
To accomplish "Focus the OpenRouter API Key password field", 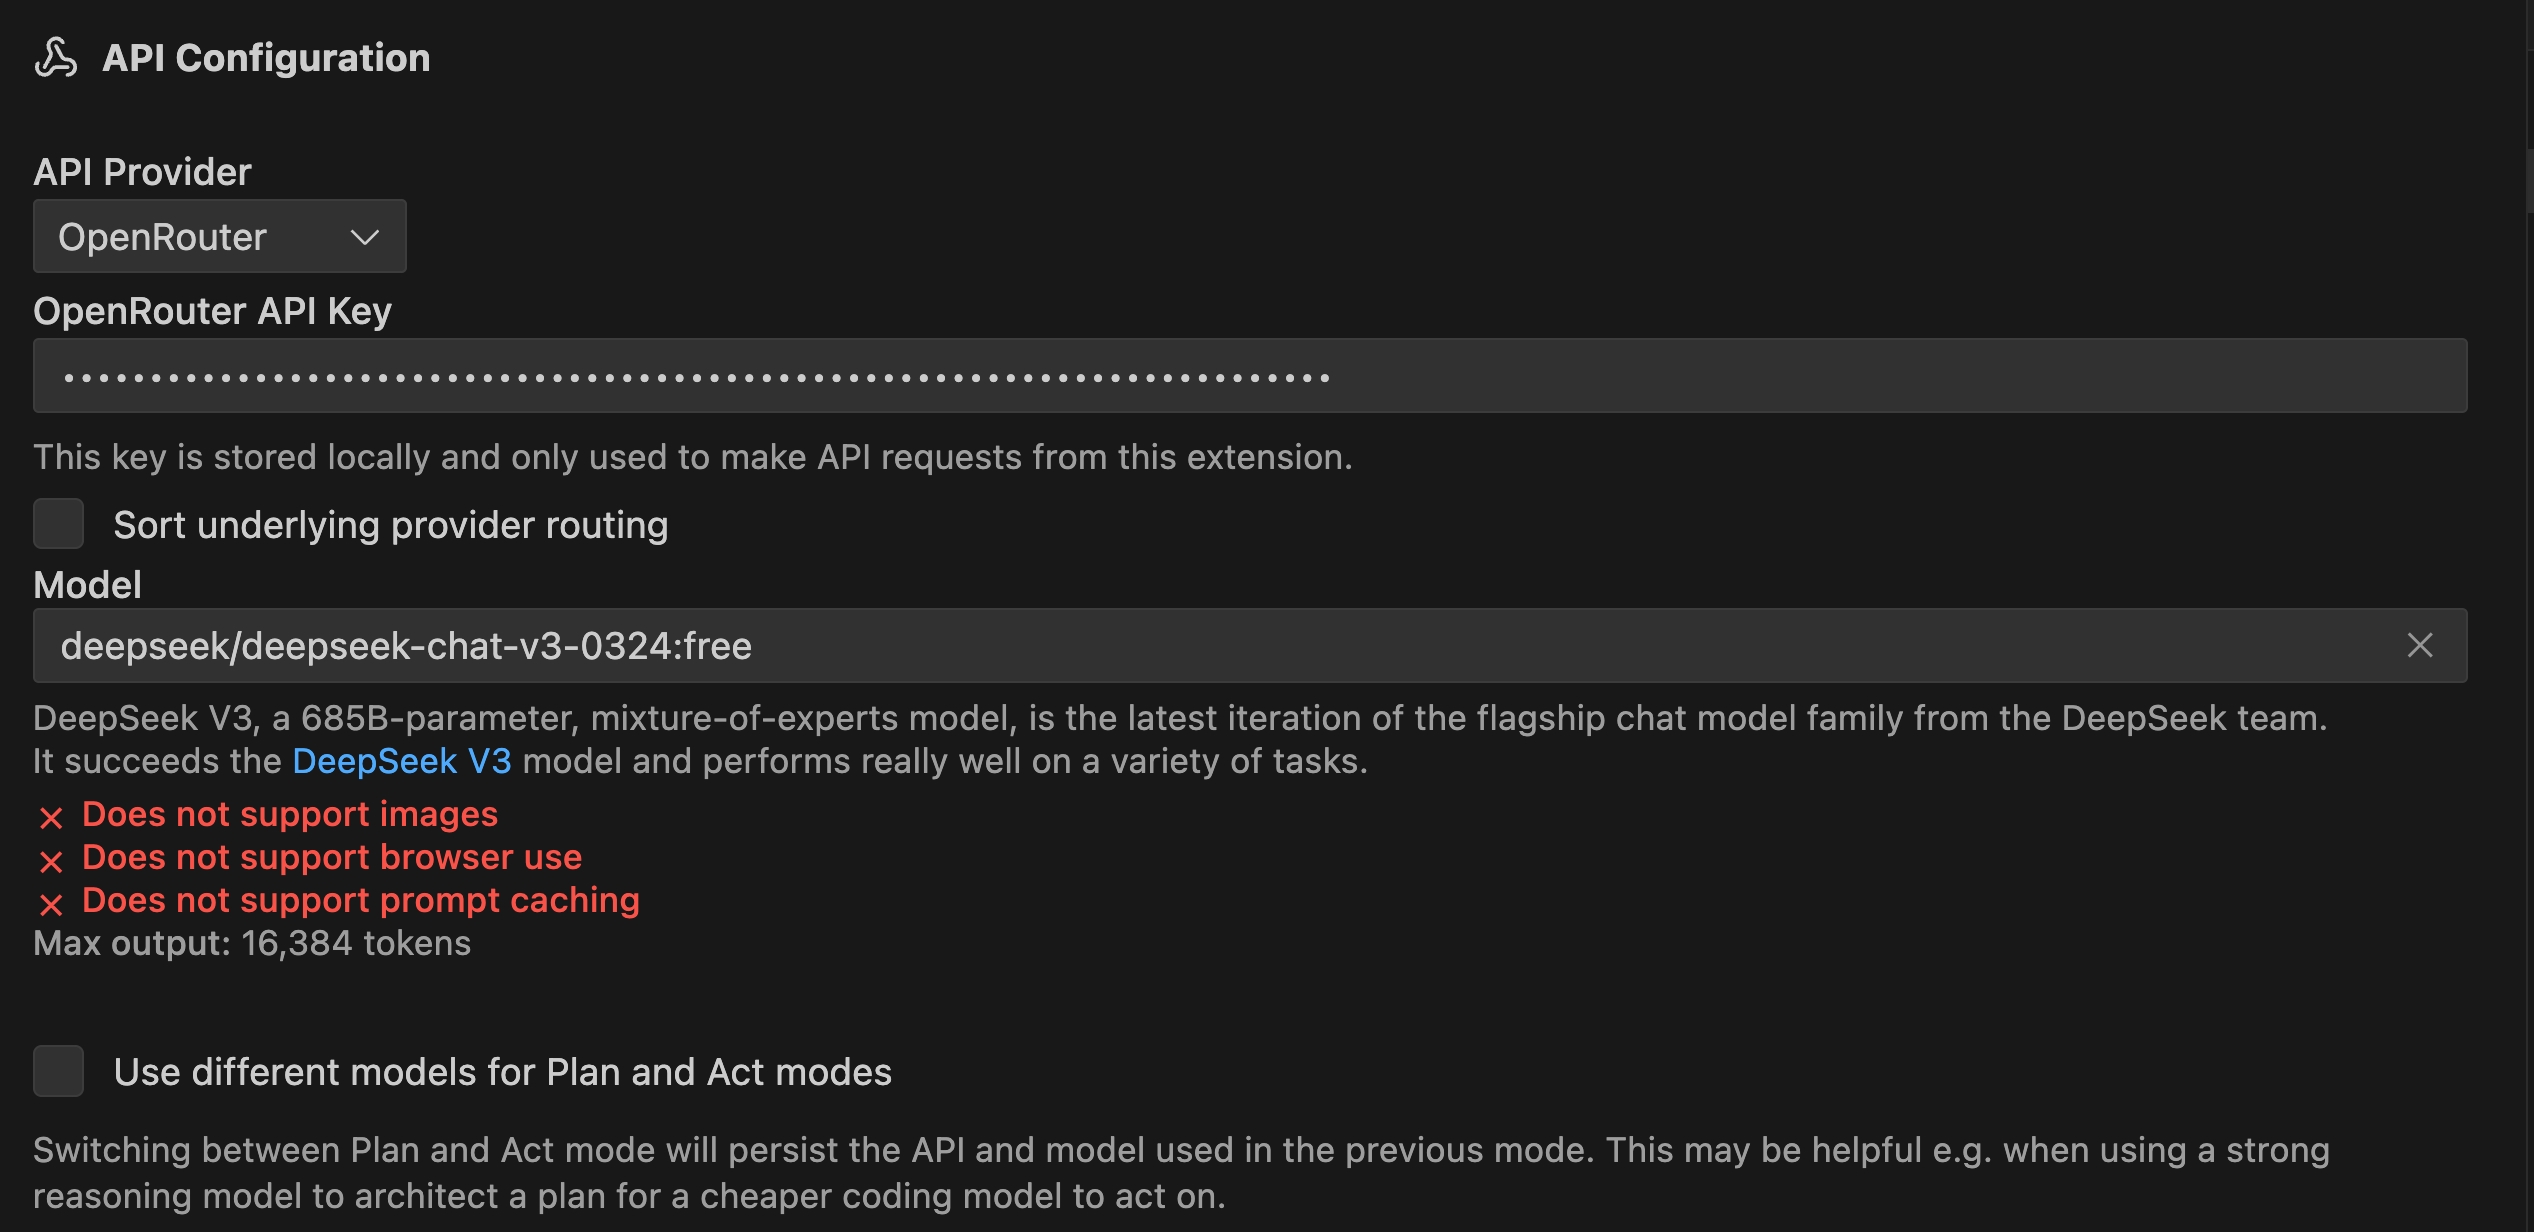I will [x=1250, y=377].
